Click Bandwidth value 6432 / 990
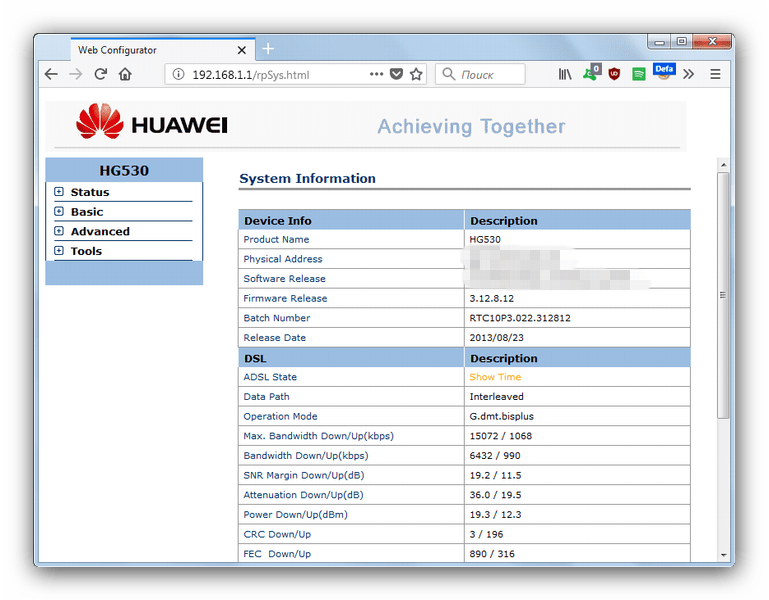The height and width of the screenshot is (600, 769). [495, 455]
